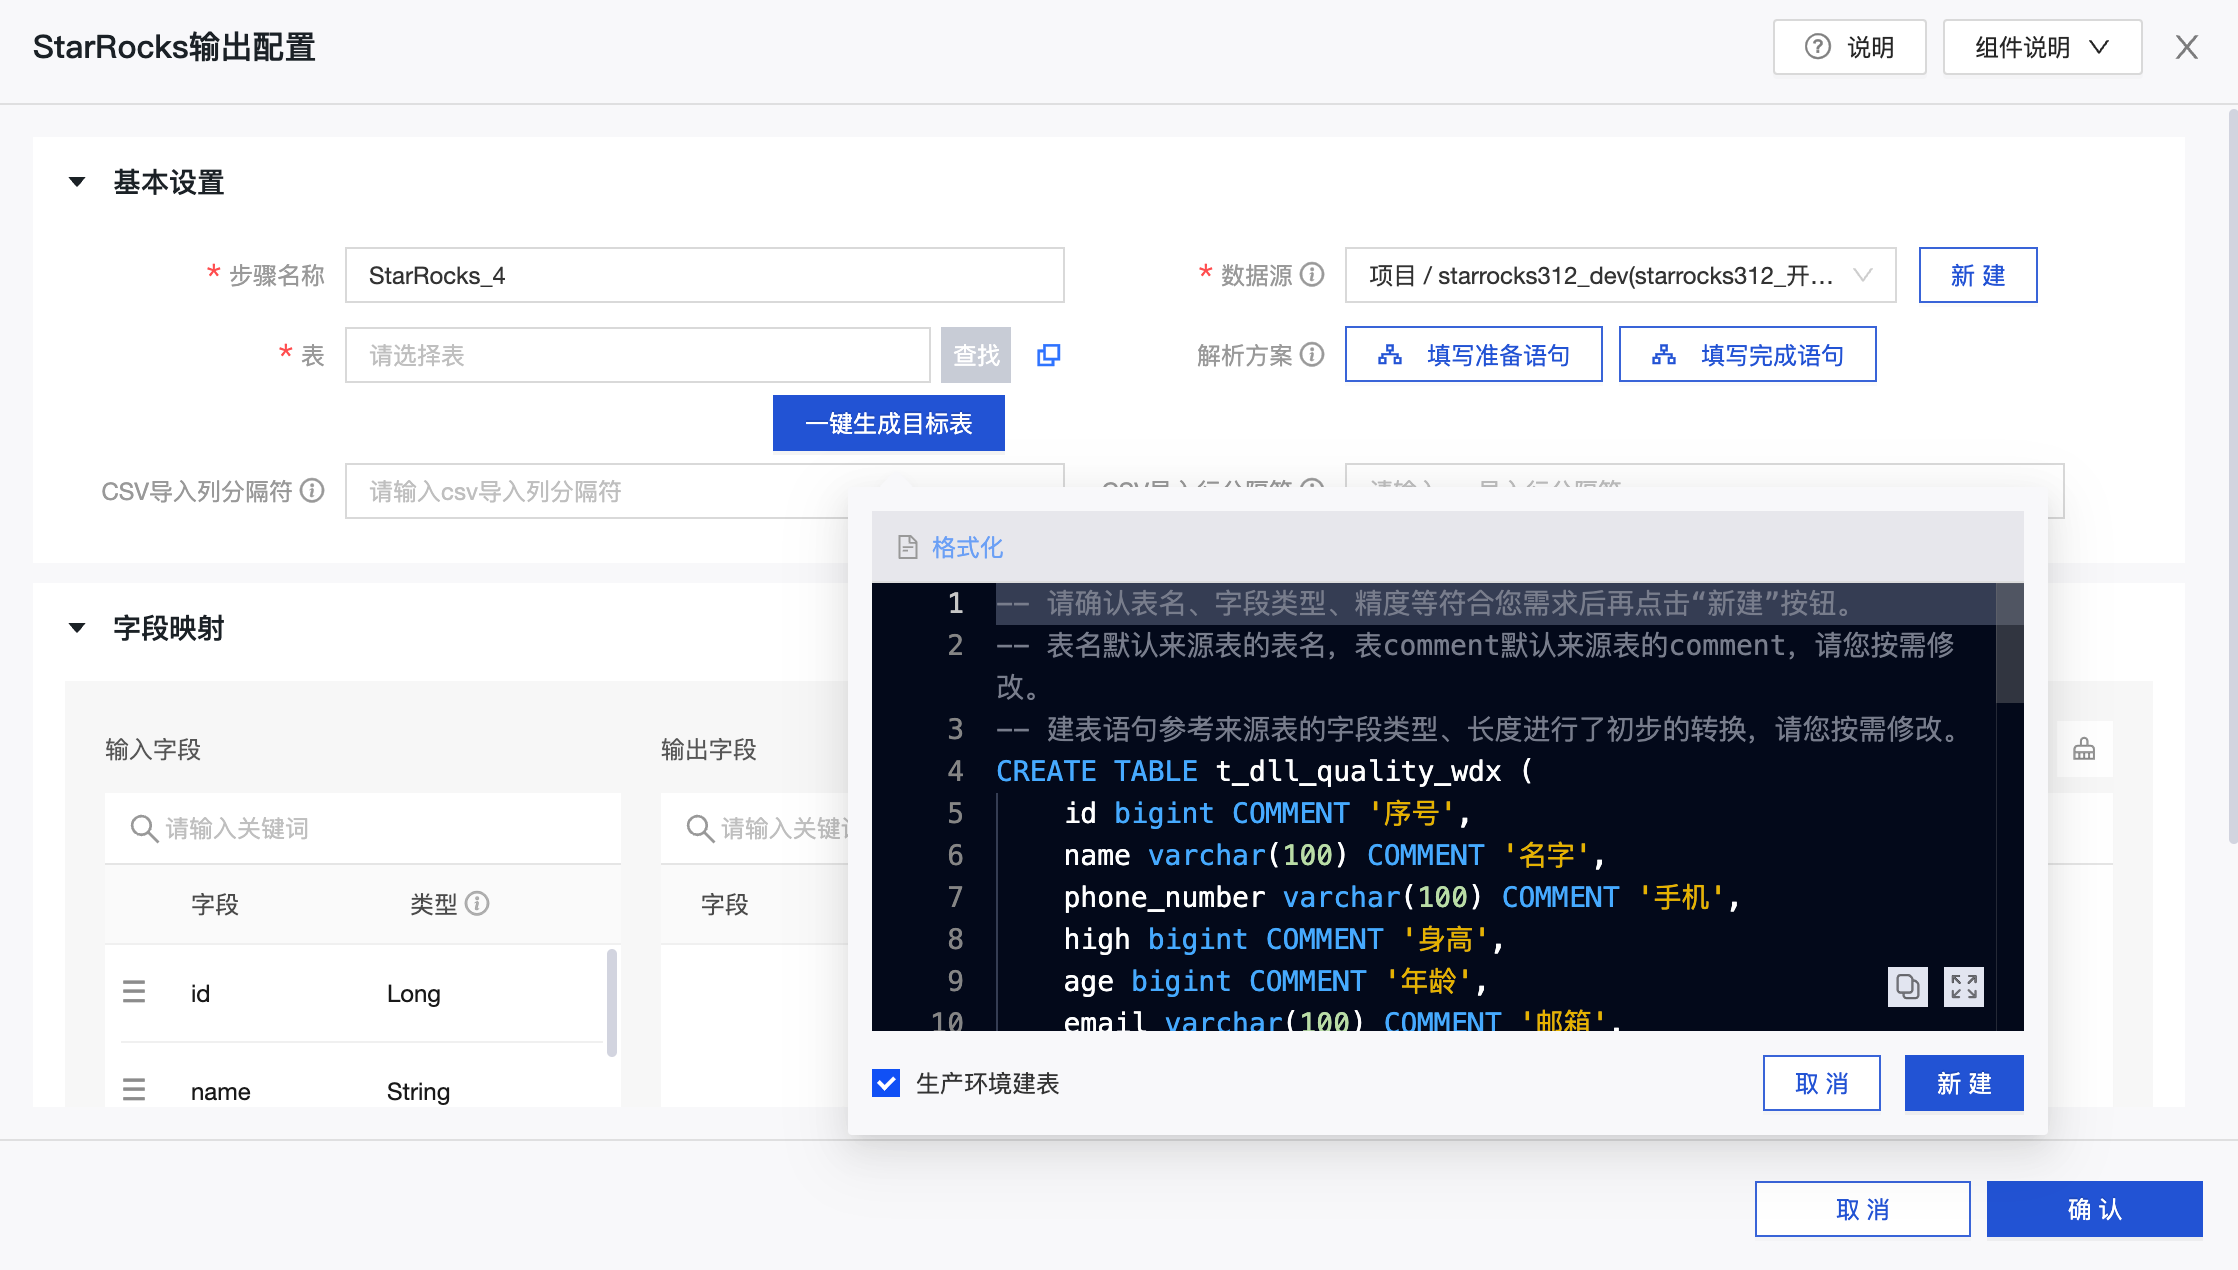Click 新建 button in the SQL popup

click(x=1963, y=1083)
